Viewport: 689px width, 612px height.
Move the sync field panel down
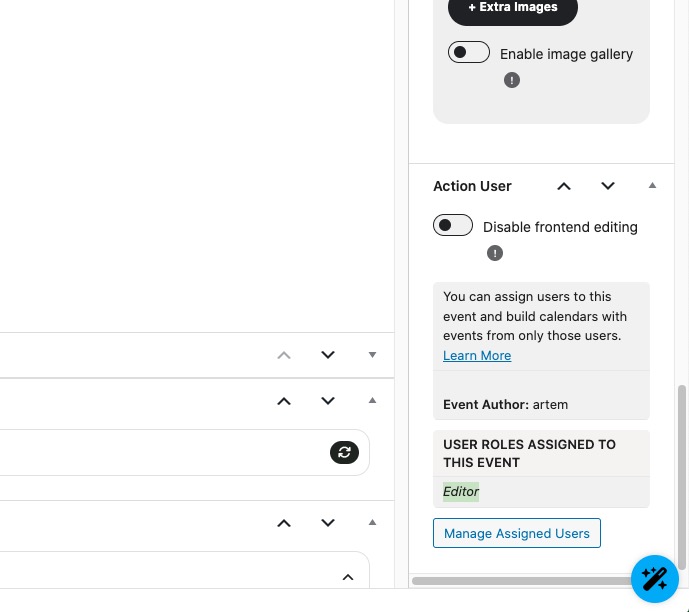pos(328,401)
